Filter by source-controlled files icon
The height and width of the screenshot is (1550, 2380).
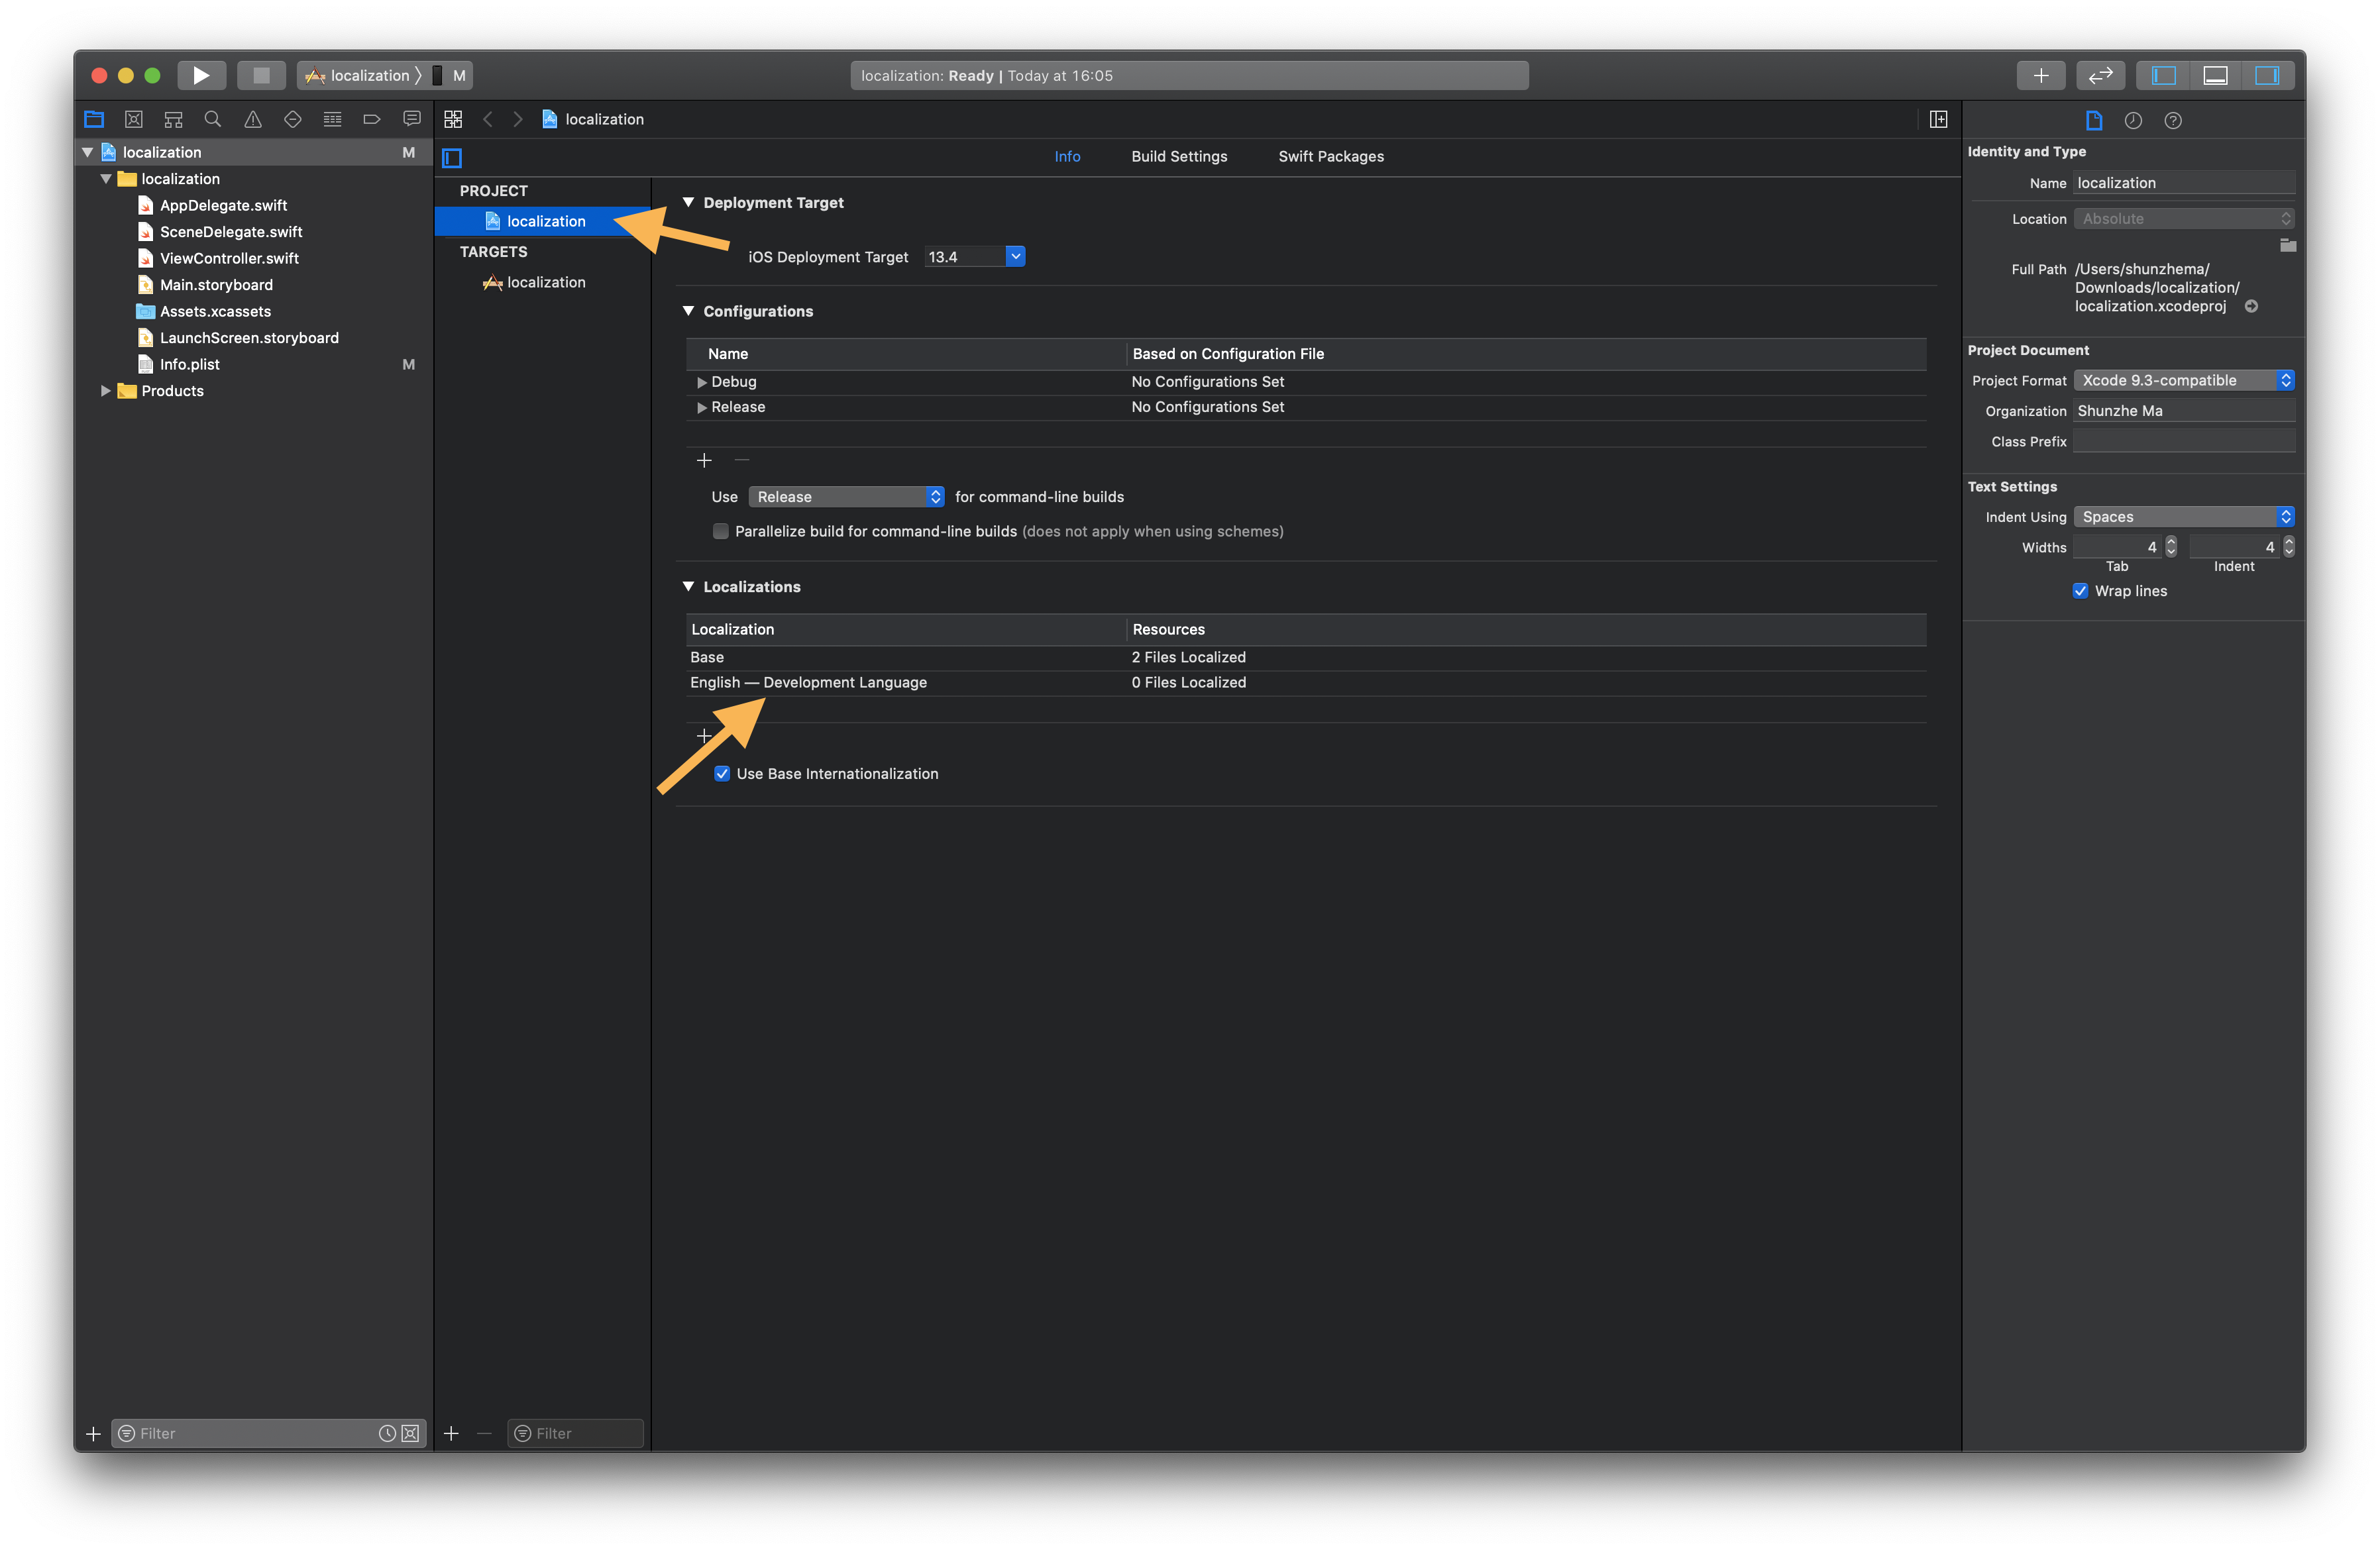point(410,1433)
